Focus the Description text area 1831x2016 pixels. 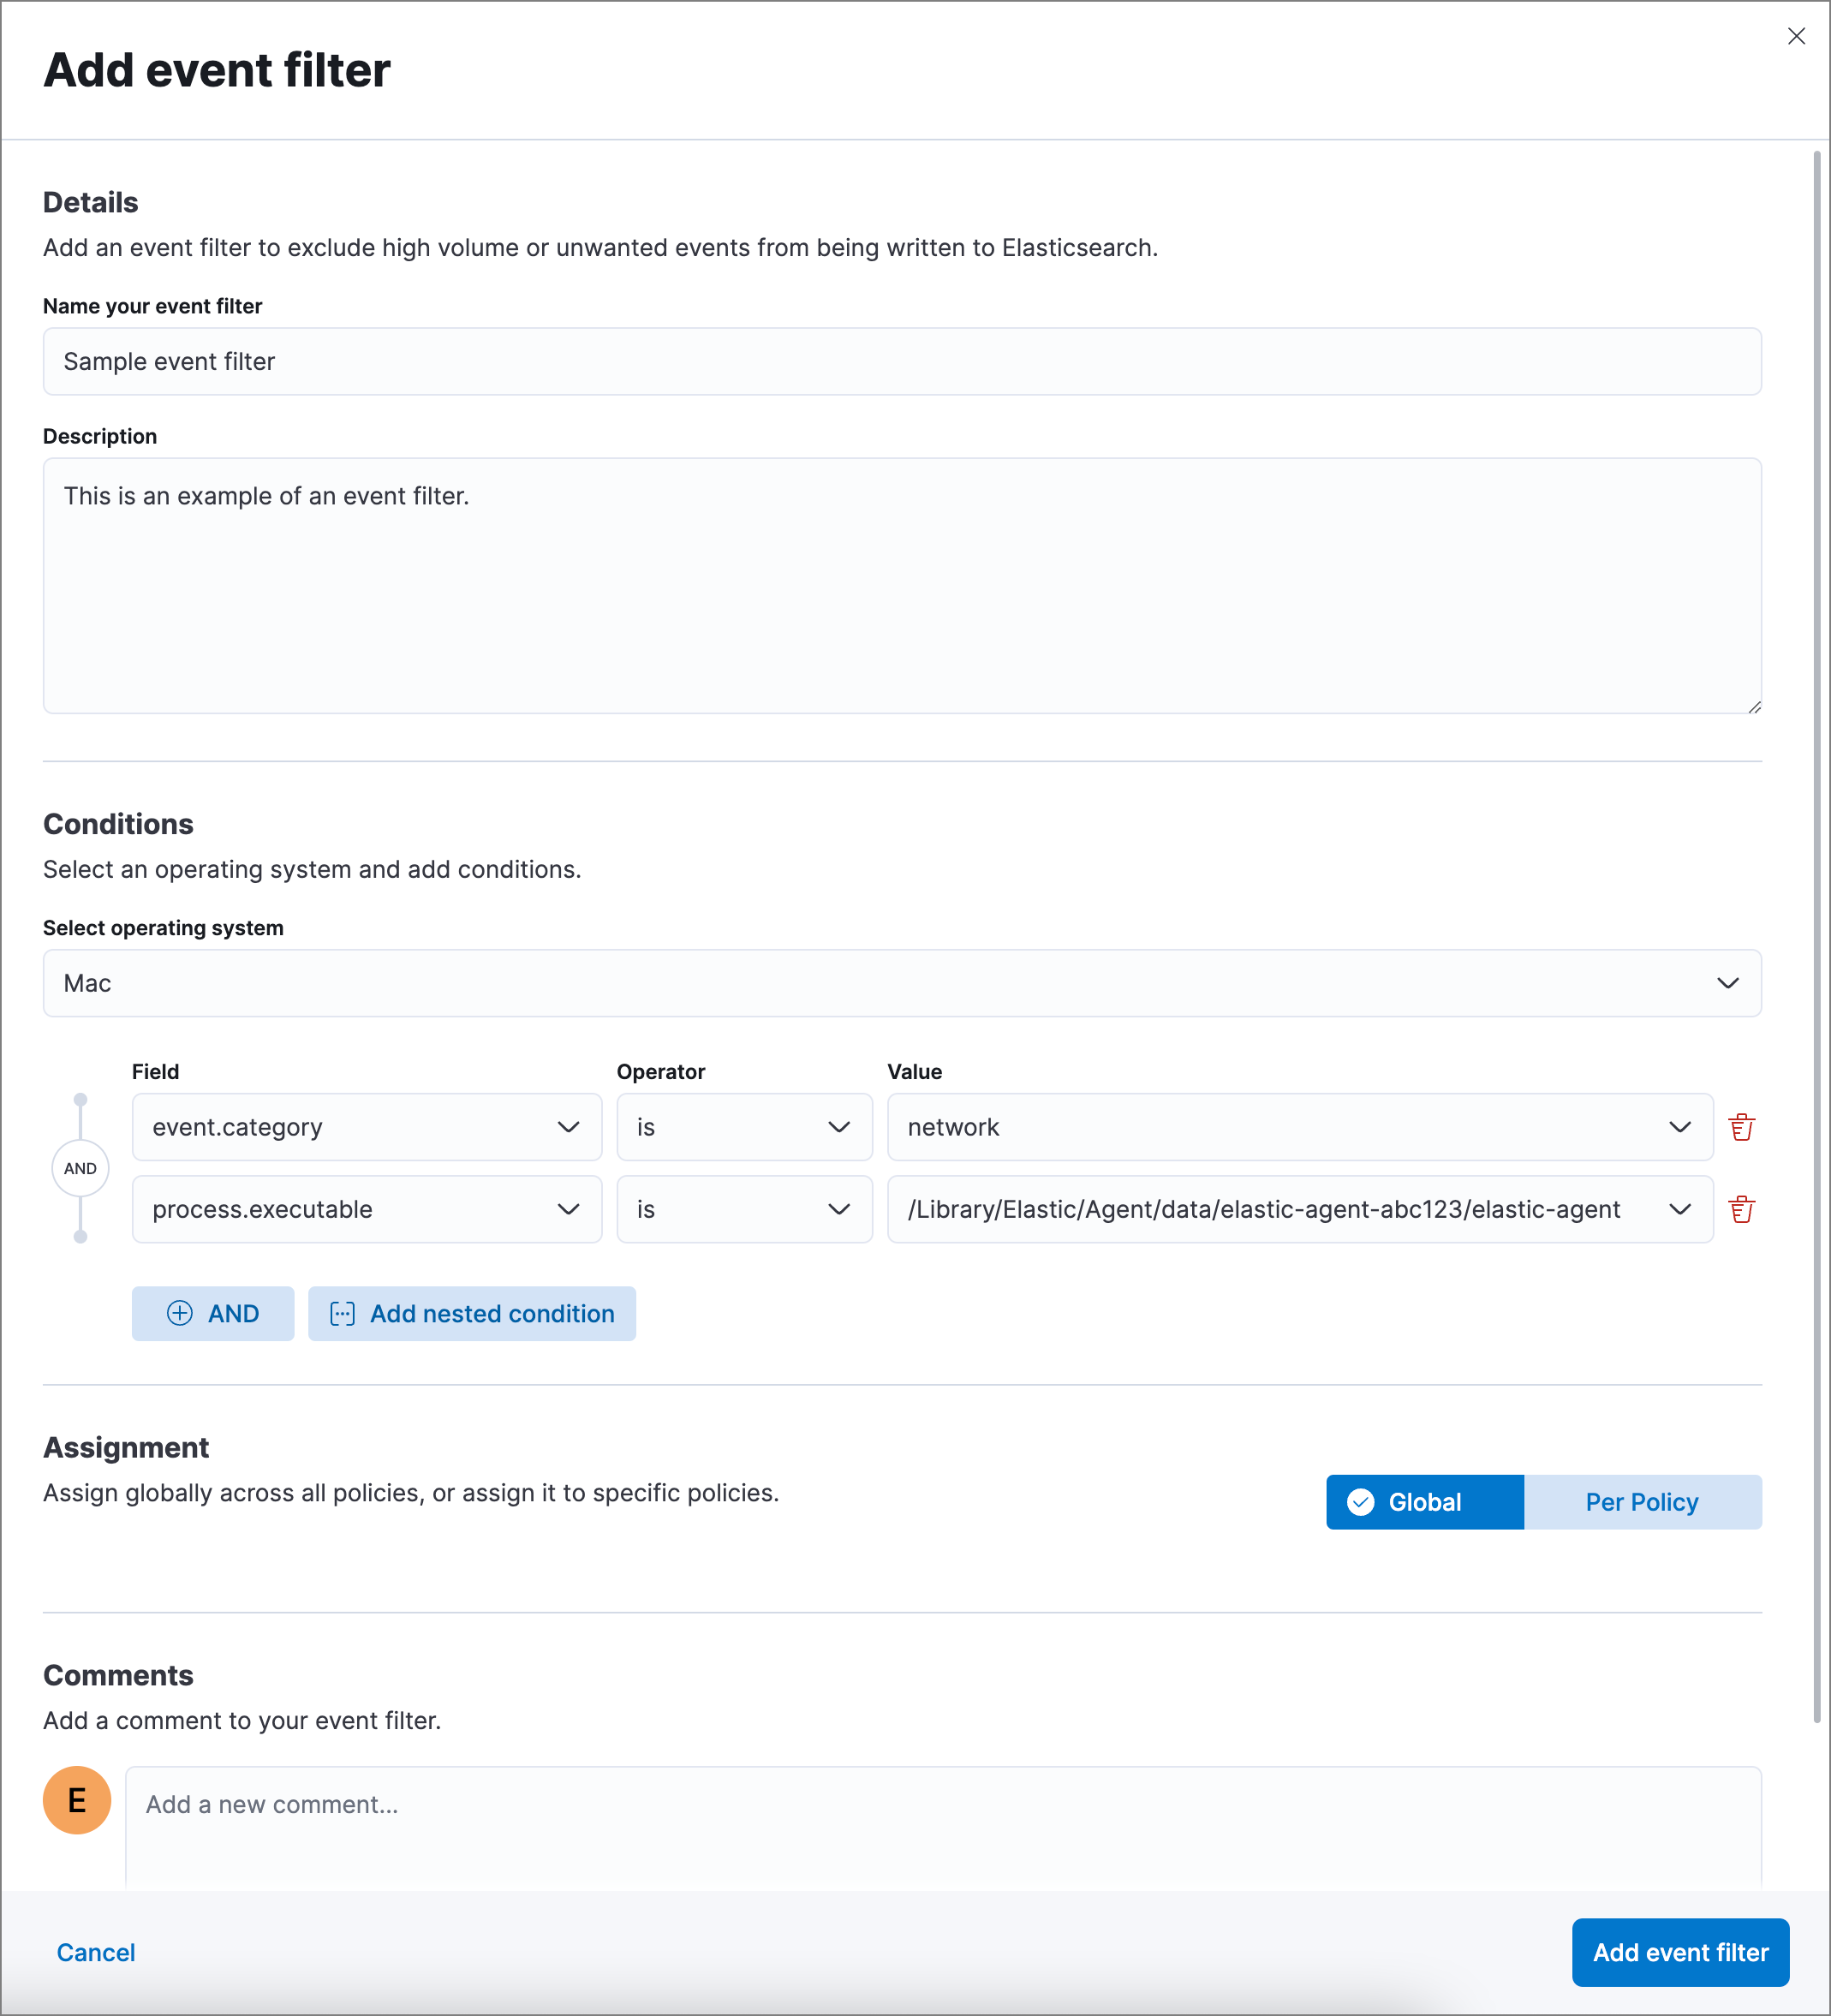(901, 585)
